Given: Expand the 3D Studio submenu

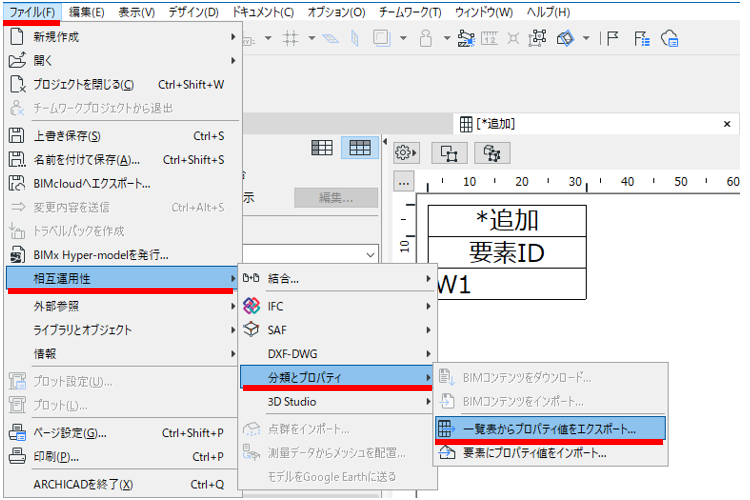Looking at the screenshot, I should (337, 402).
